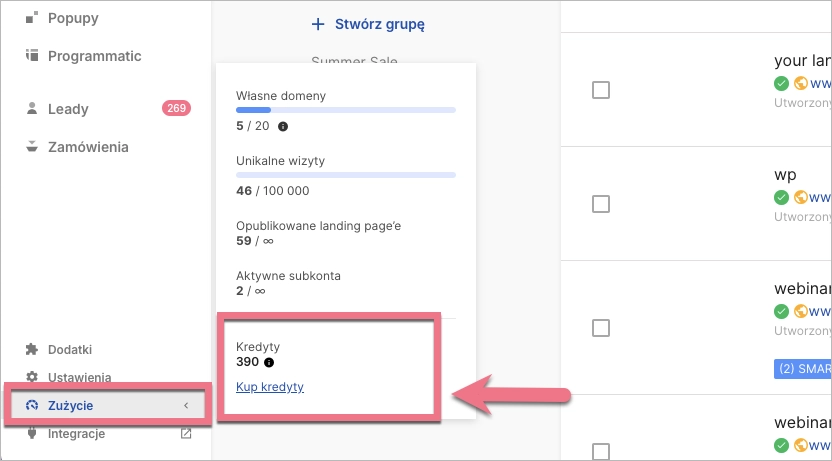
Task: Click the Integracje external link icon
Action: point(186,434)
